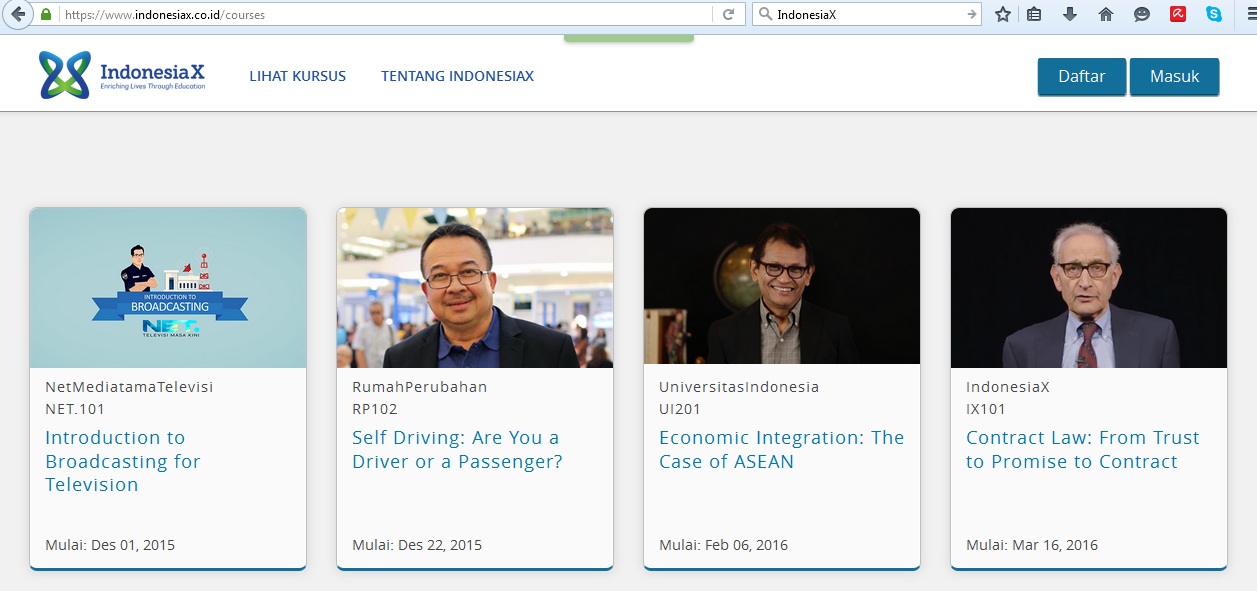The height and width of the screenshot is (591, 1257).
Task: Click the UniversitasIndonesia course photo
Action: (x=782, y=286)
